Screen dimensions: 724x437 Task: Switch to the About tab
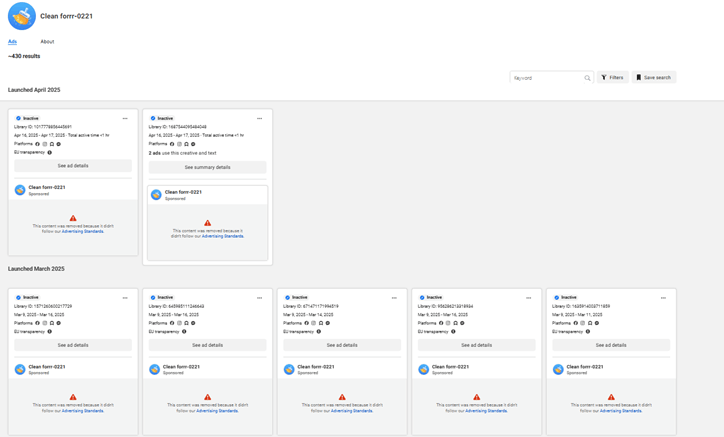47,42
